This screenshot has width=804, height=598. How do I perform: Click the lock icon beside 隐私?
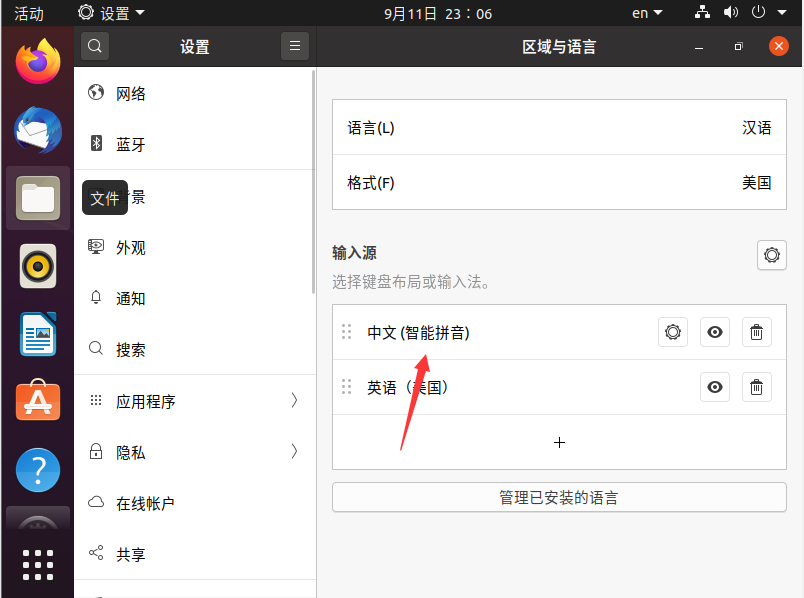(x=96, y=451)
